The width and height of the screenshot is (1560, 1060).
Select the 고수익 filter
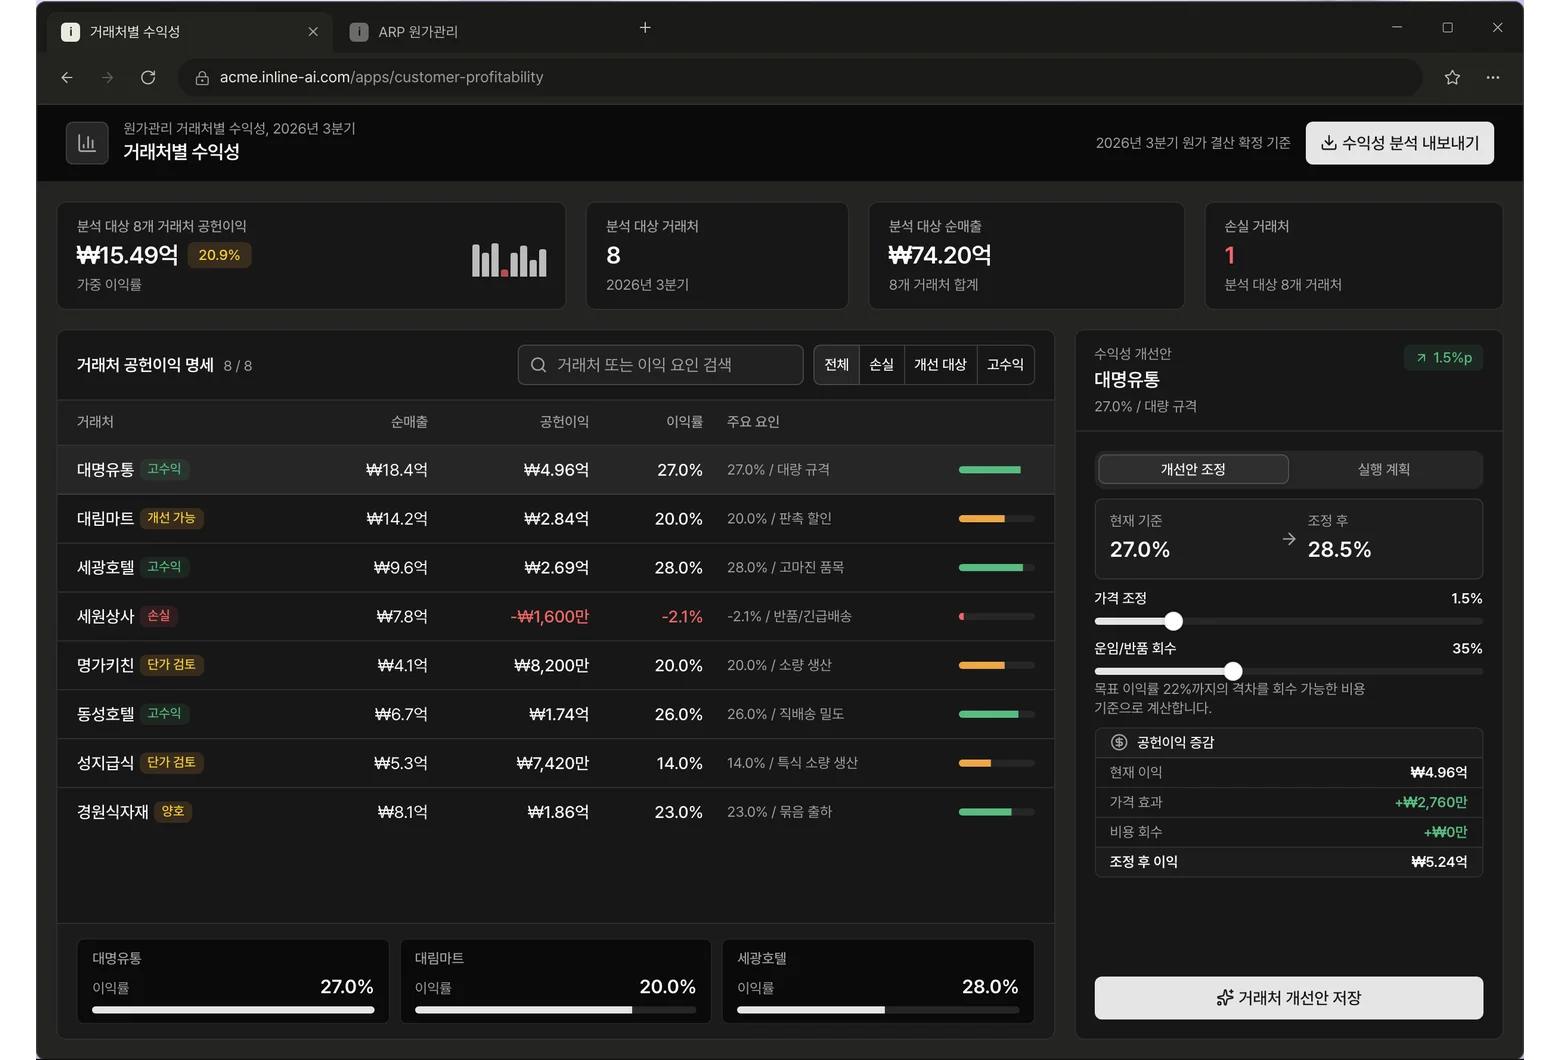point(1005,365)
